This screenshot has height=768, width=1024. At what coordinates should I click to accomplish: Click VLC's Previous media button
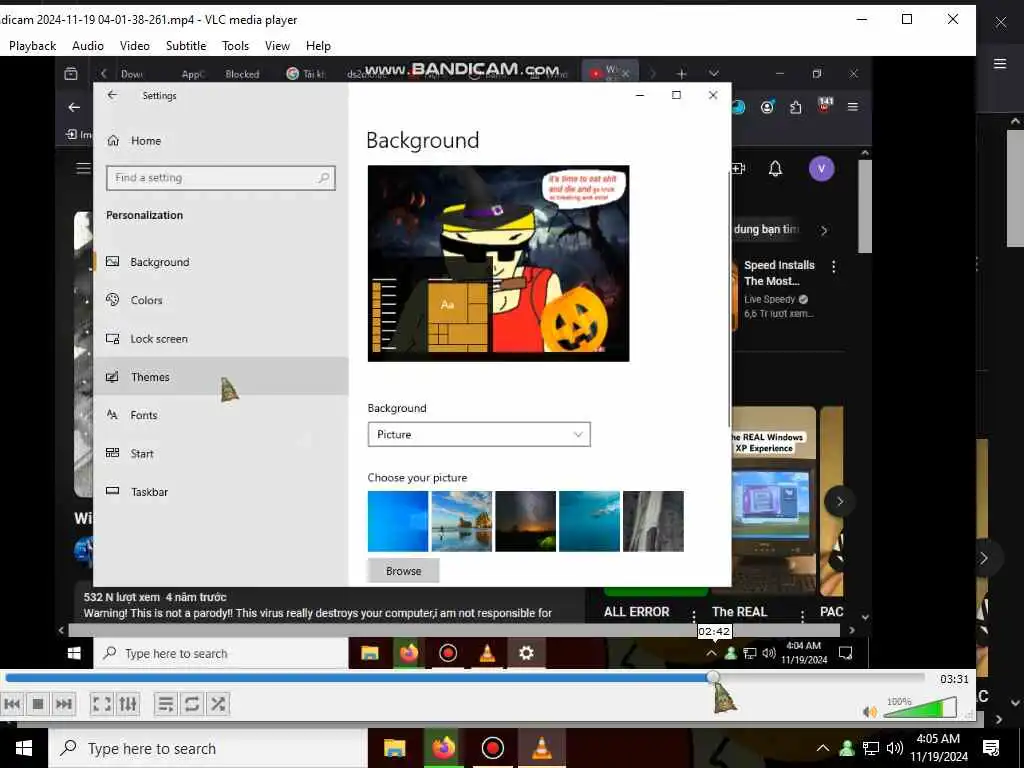pos(12,704)
